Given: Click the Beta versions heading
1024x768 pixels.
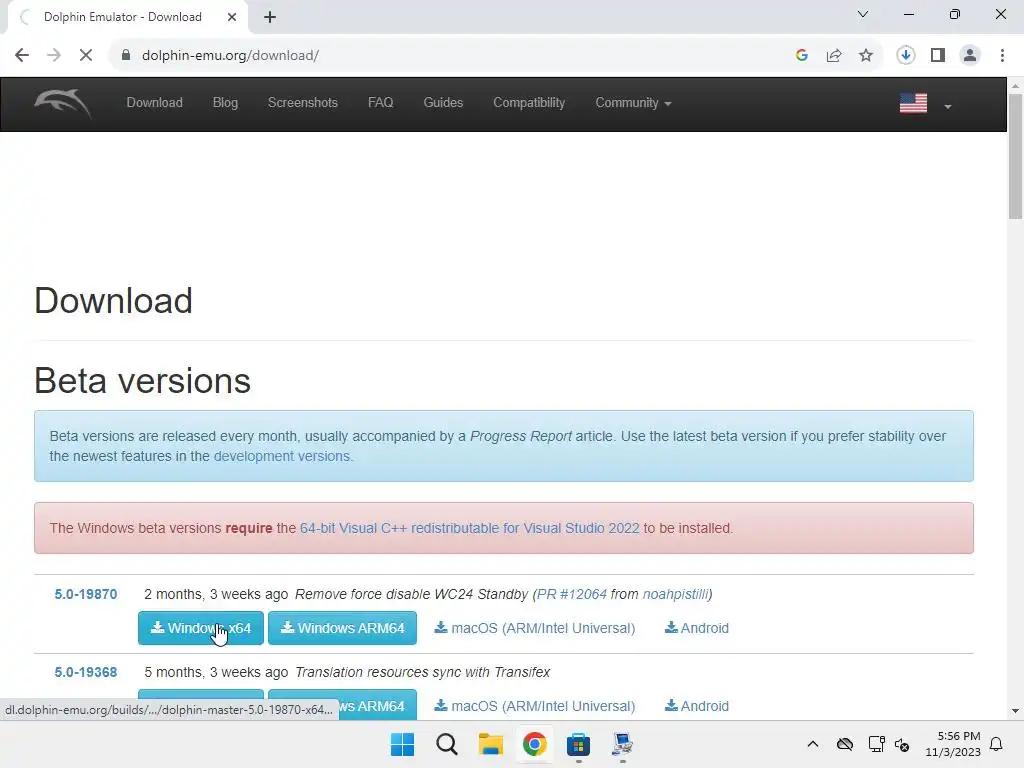Looking at the screenshot, I should 142,381.
